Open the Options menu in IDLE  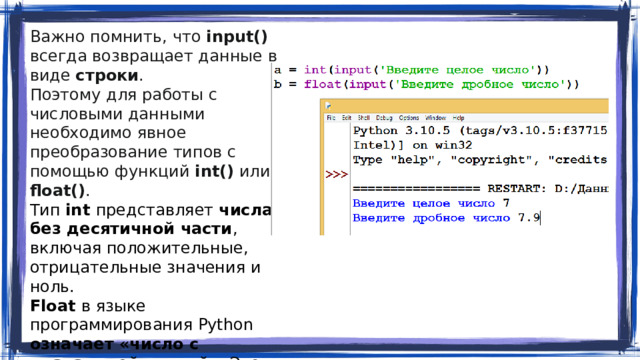(409, 118)
